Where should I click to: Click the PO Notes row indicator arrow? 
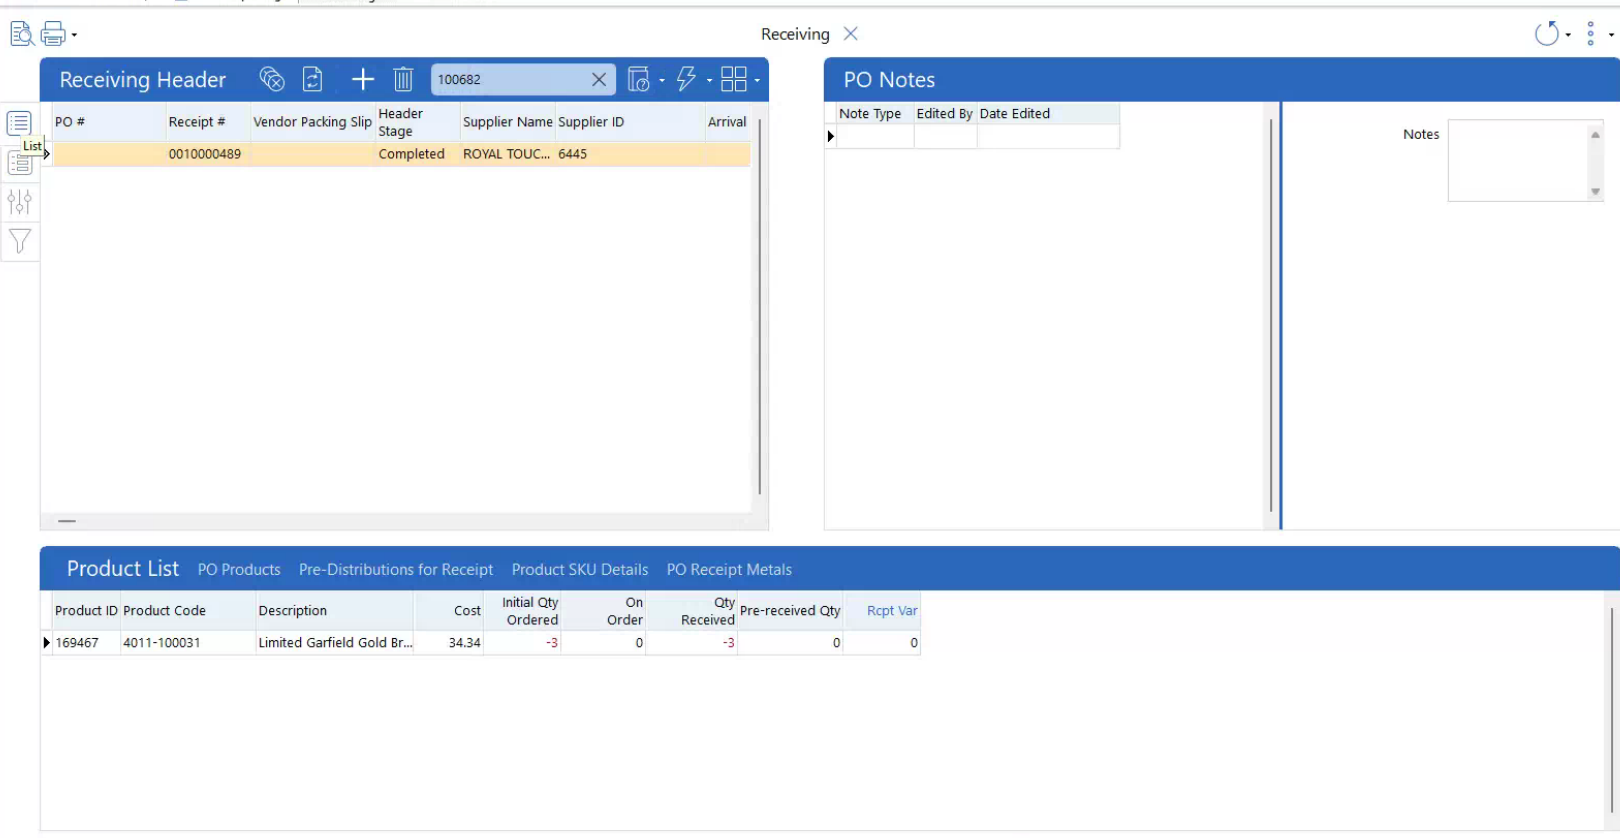click(x=830, y=136)
